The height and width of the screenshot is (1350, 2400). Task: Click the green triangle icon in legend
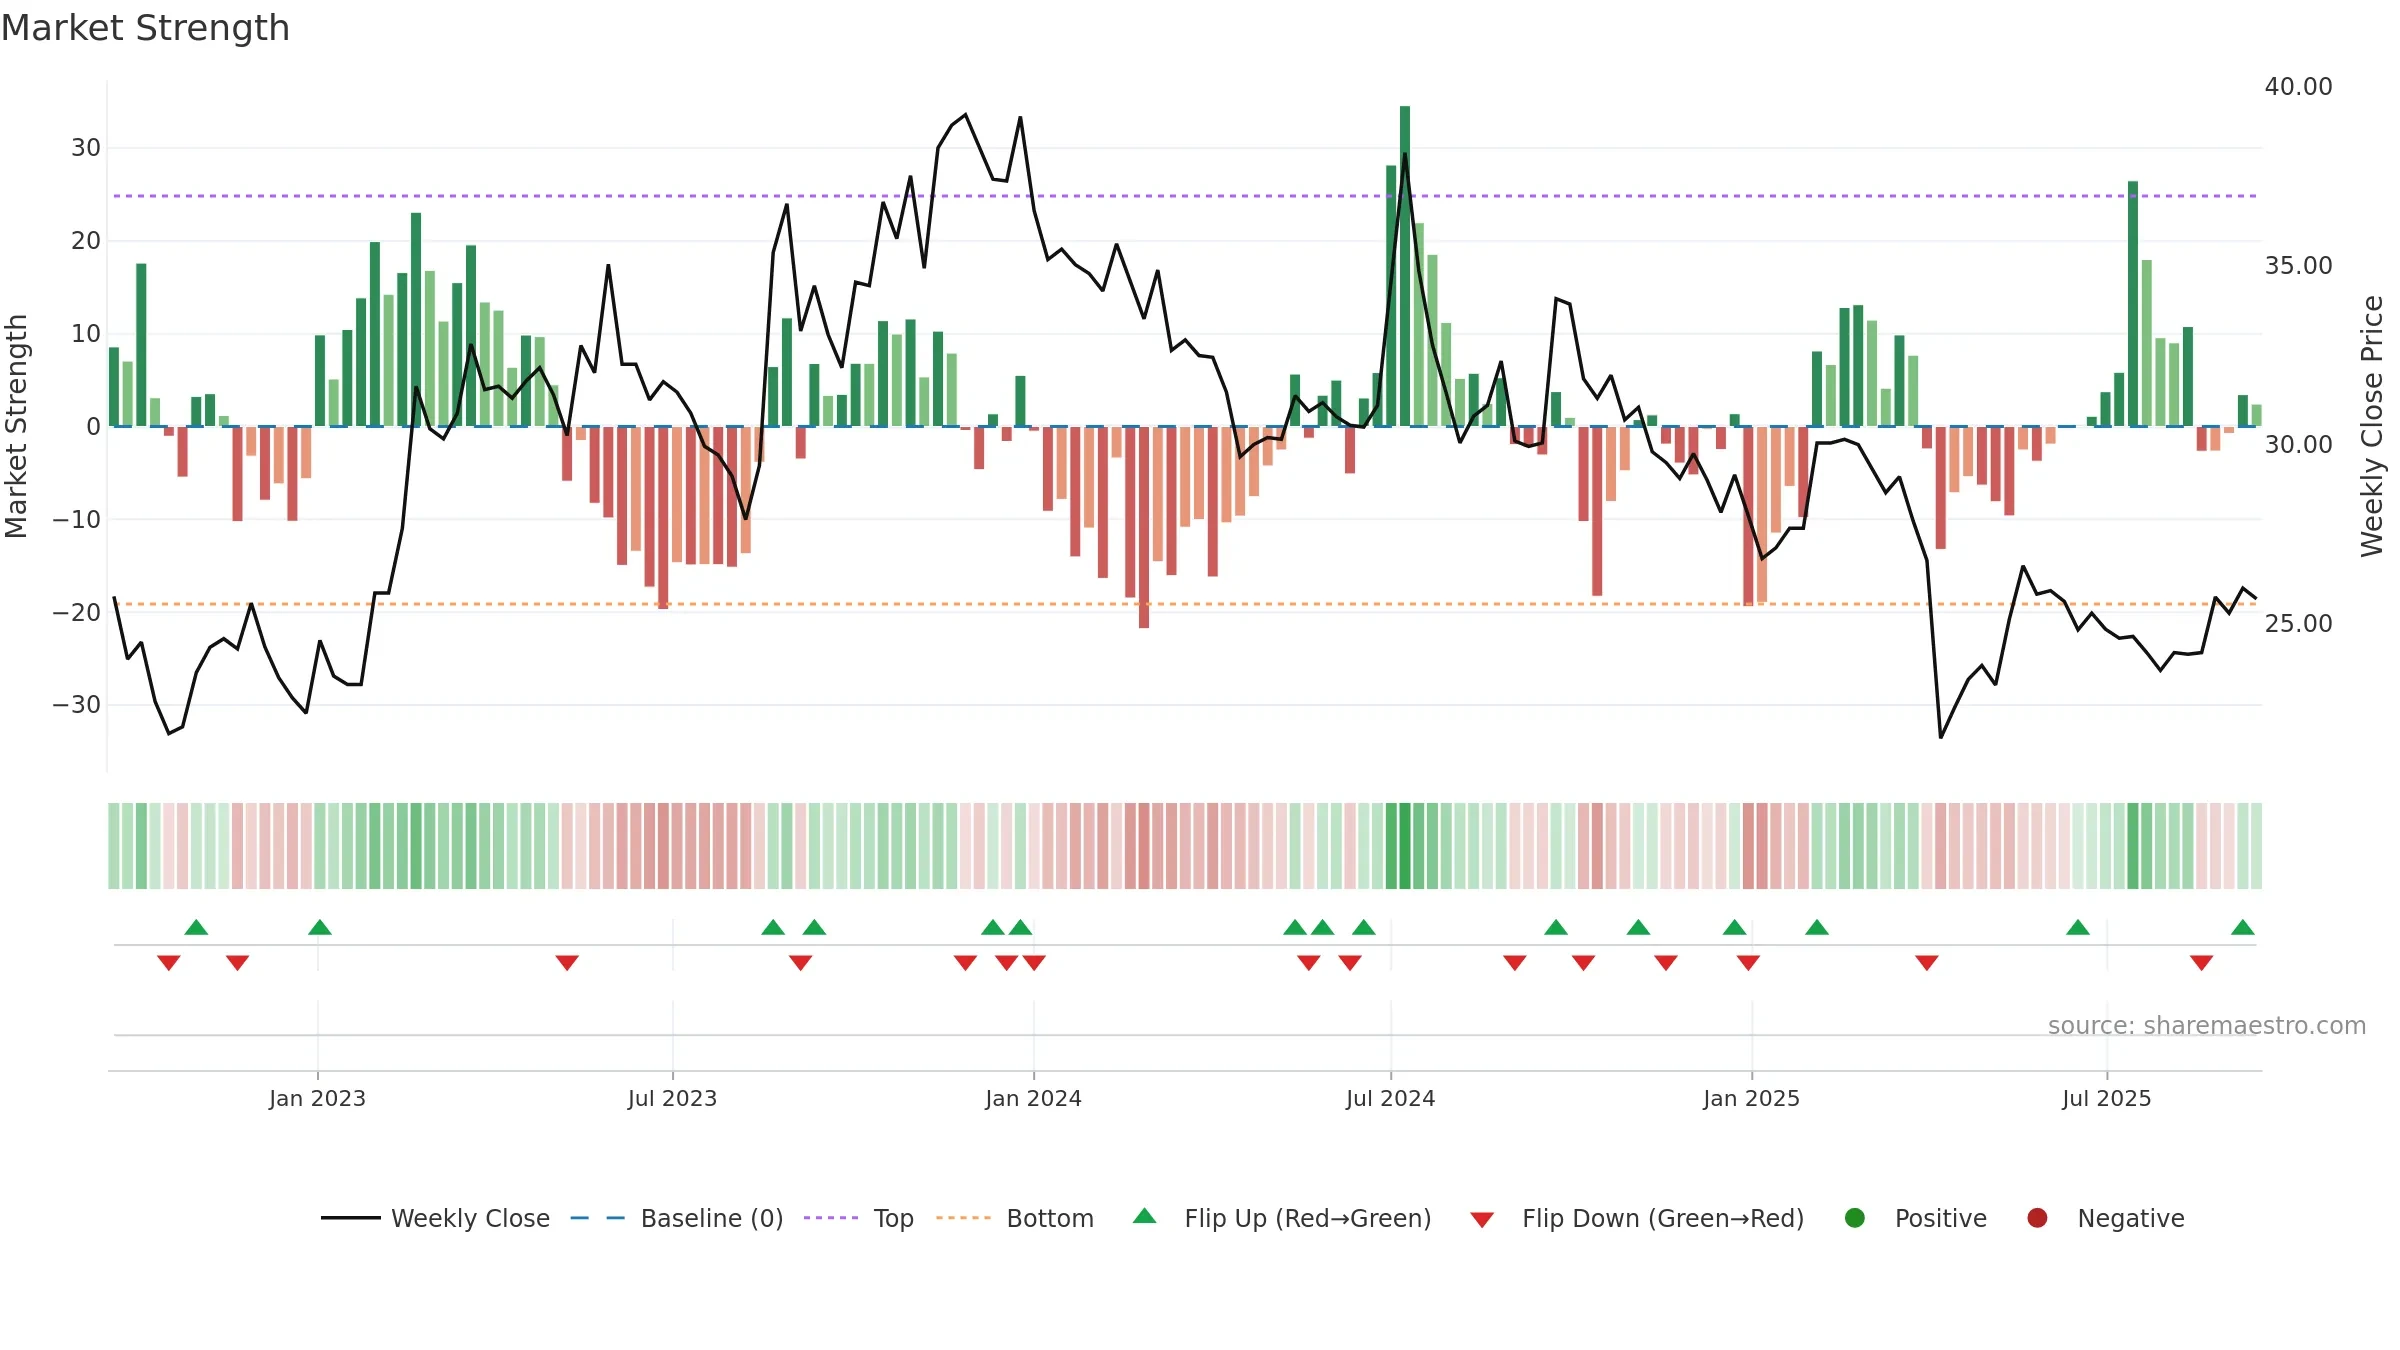click(x=1145, y=1216)
